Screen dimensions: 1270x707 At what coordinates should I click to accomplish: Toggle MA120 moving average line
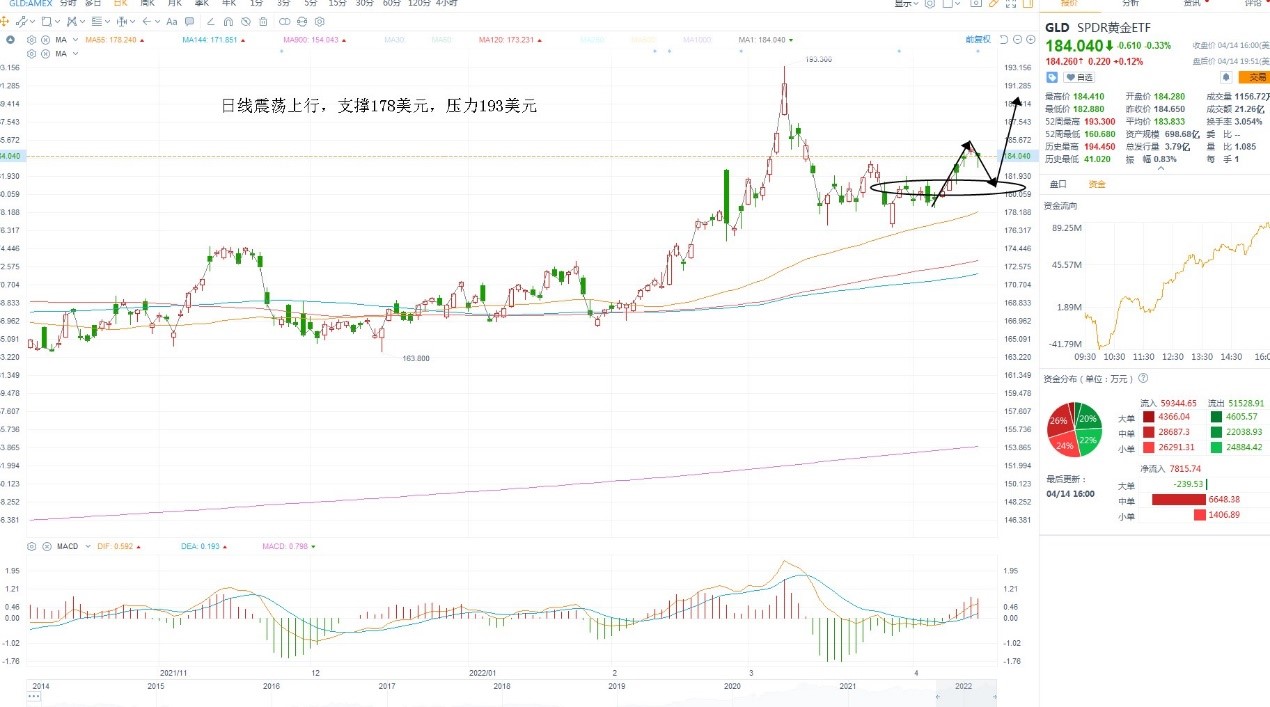[509, 40]
